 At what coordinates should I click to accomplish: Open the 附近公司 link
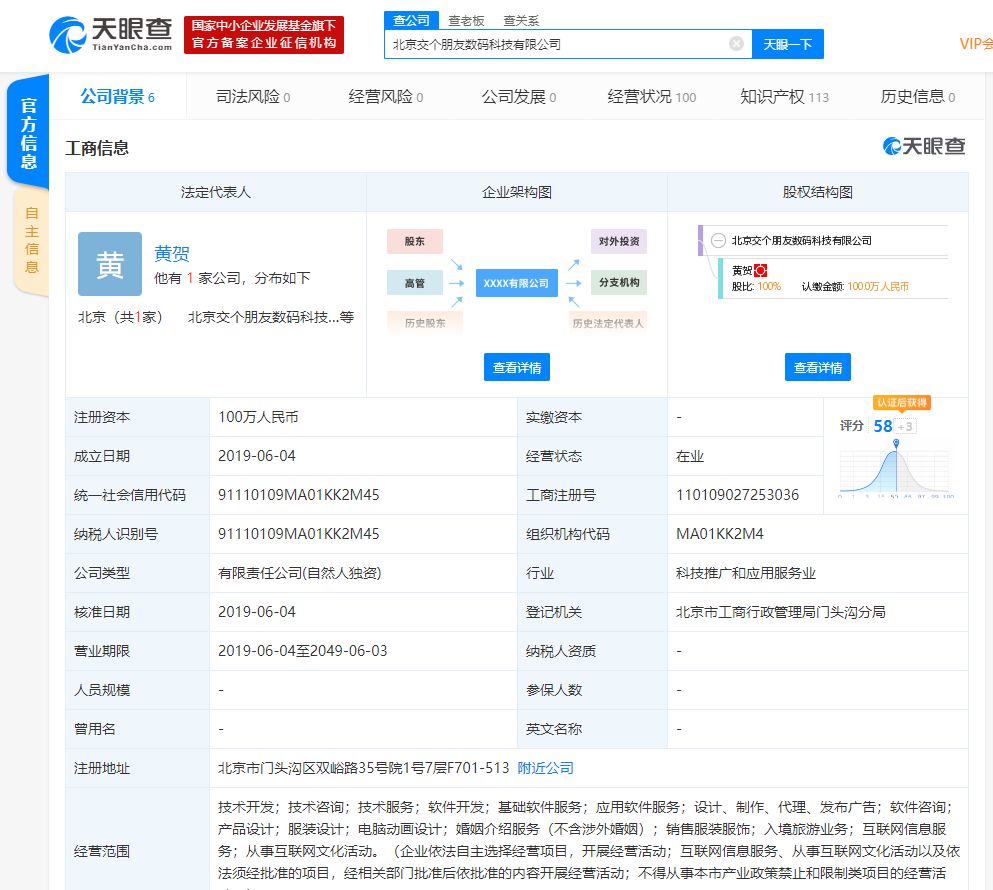(545, 768)
